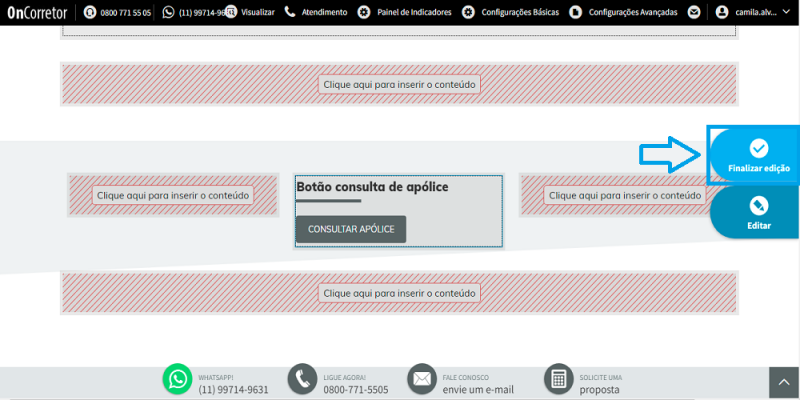
Task: Insert content in the upper full-width placeholder
Action: 399,84
